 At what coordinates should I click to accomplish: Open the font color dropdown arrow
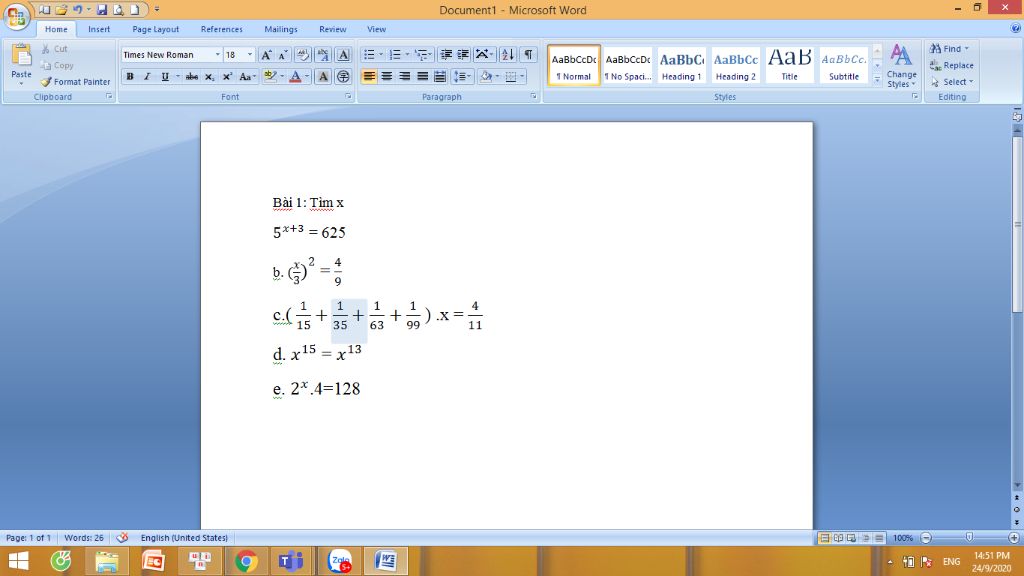[307, 76]
